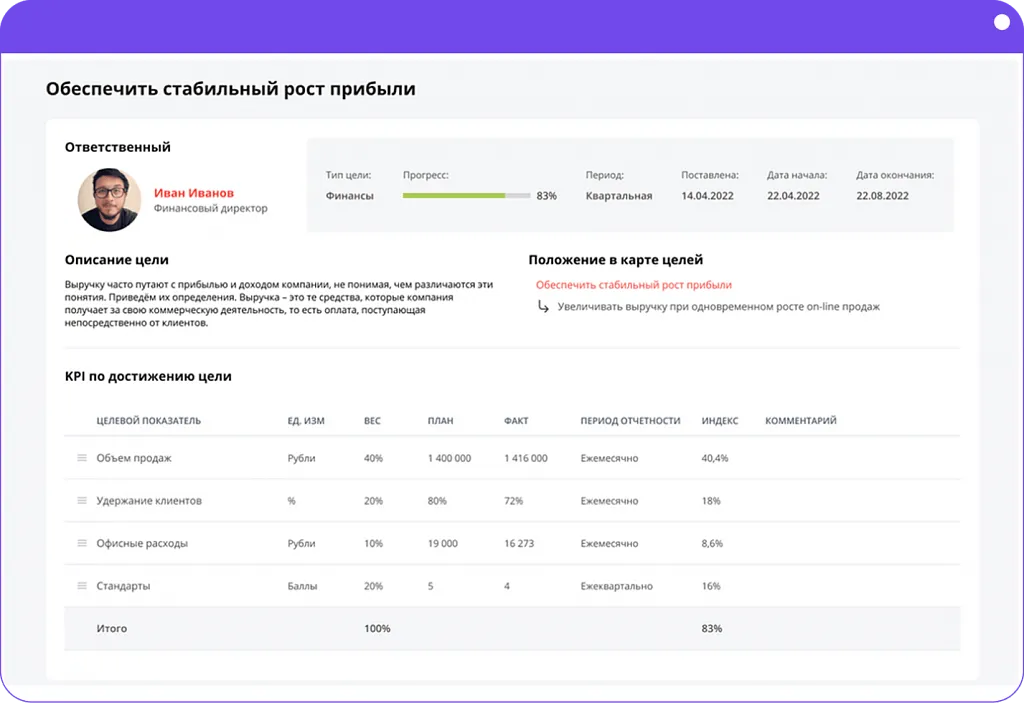
Task: Select sub-goal Увеличивать выручку при одновременном росте
Action: click(718, 307)
